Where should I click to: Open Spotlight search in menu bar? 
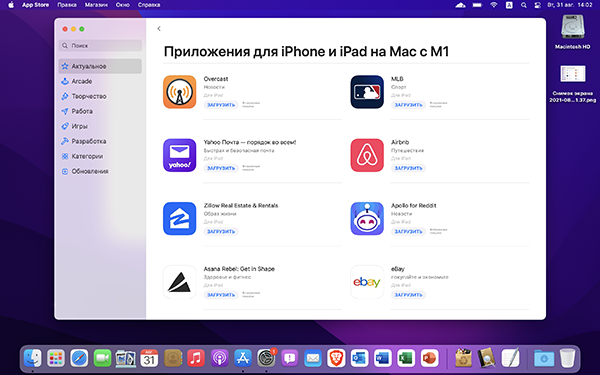click(523, 5)
